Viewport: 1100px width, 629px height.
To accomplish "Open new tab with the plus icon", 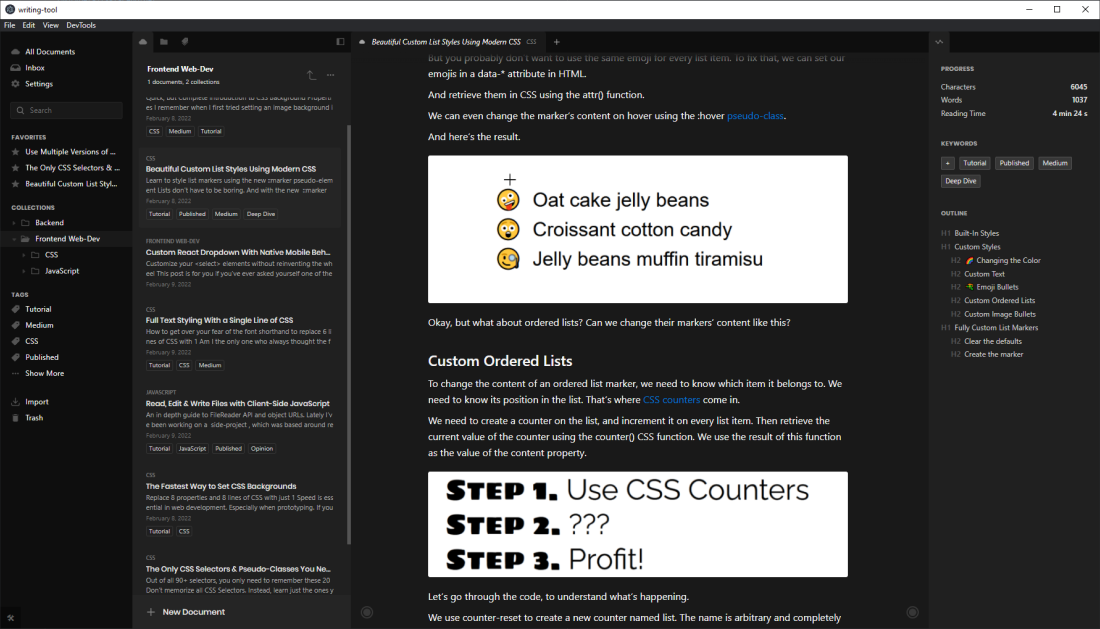I will coord(557,42).
